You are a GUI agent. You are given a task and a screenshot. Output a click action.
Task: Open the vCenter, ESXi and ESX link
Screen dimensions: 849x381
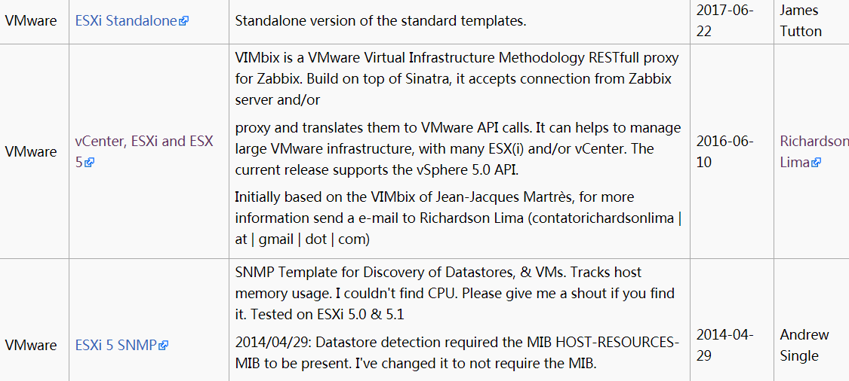pyautogui.click(x=144, y=152)
